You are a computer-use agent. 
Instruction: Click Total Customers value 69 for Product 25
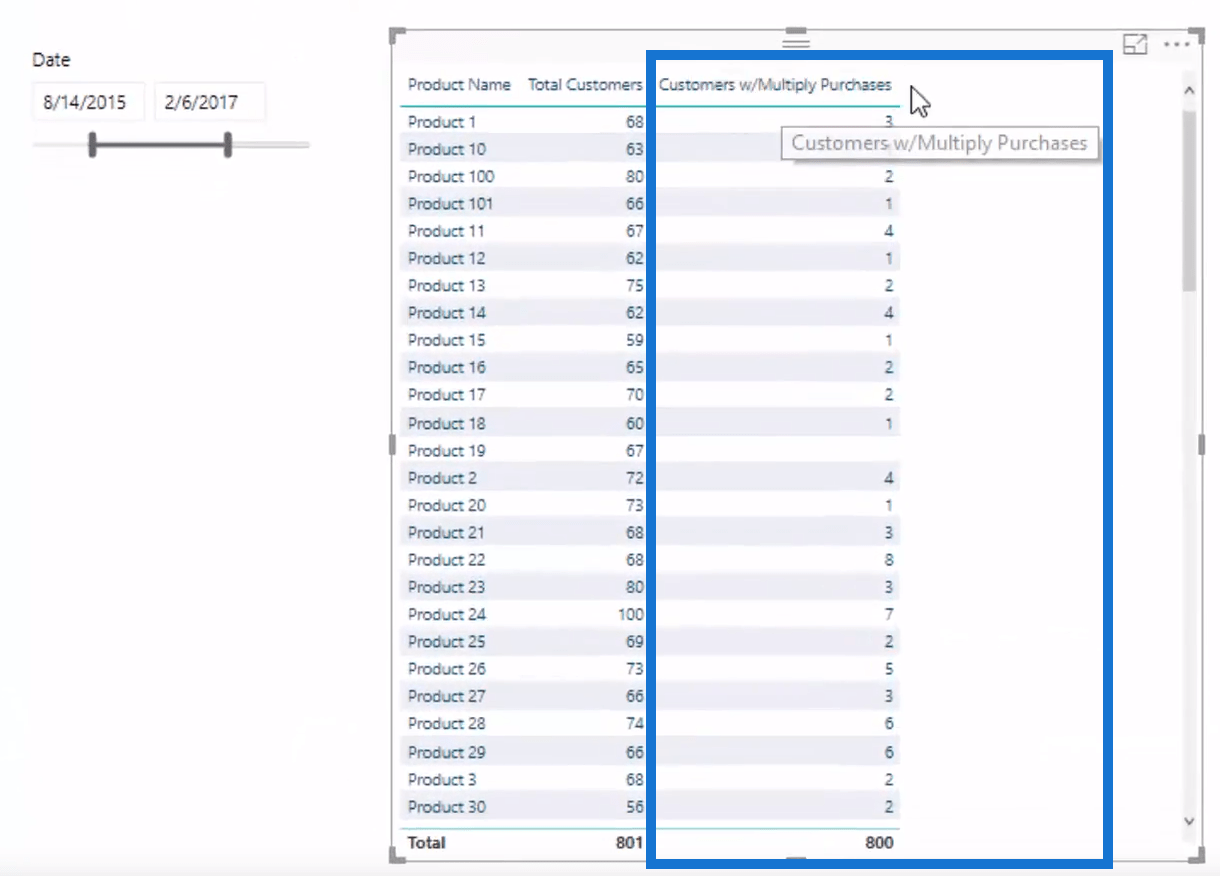635,642
